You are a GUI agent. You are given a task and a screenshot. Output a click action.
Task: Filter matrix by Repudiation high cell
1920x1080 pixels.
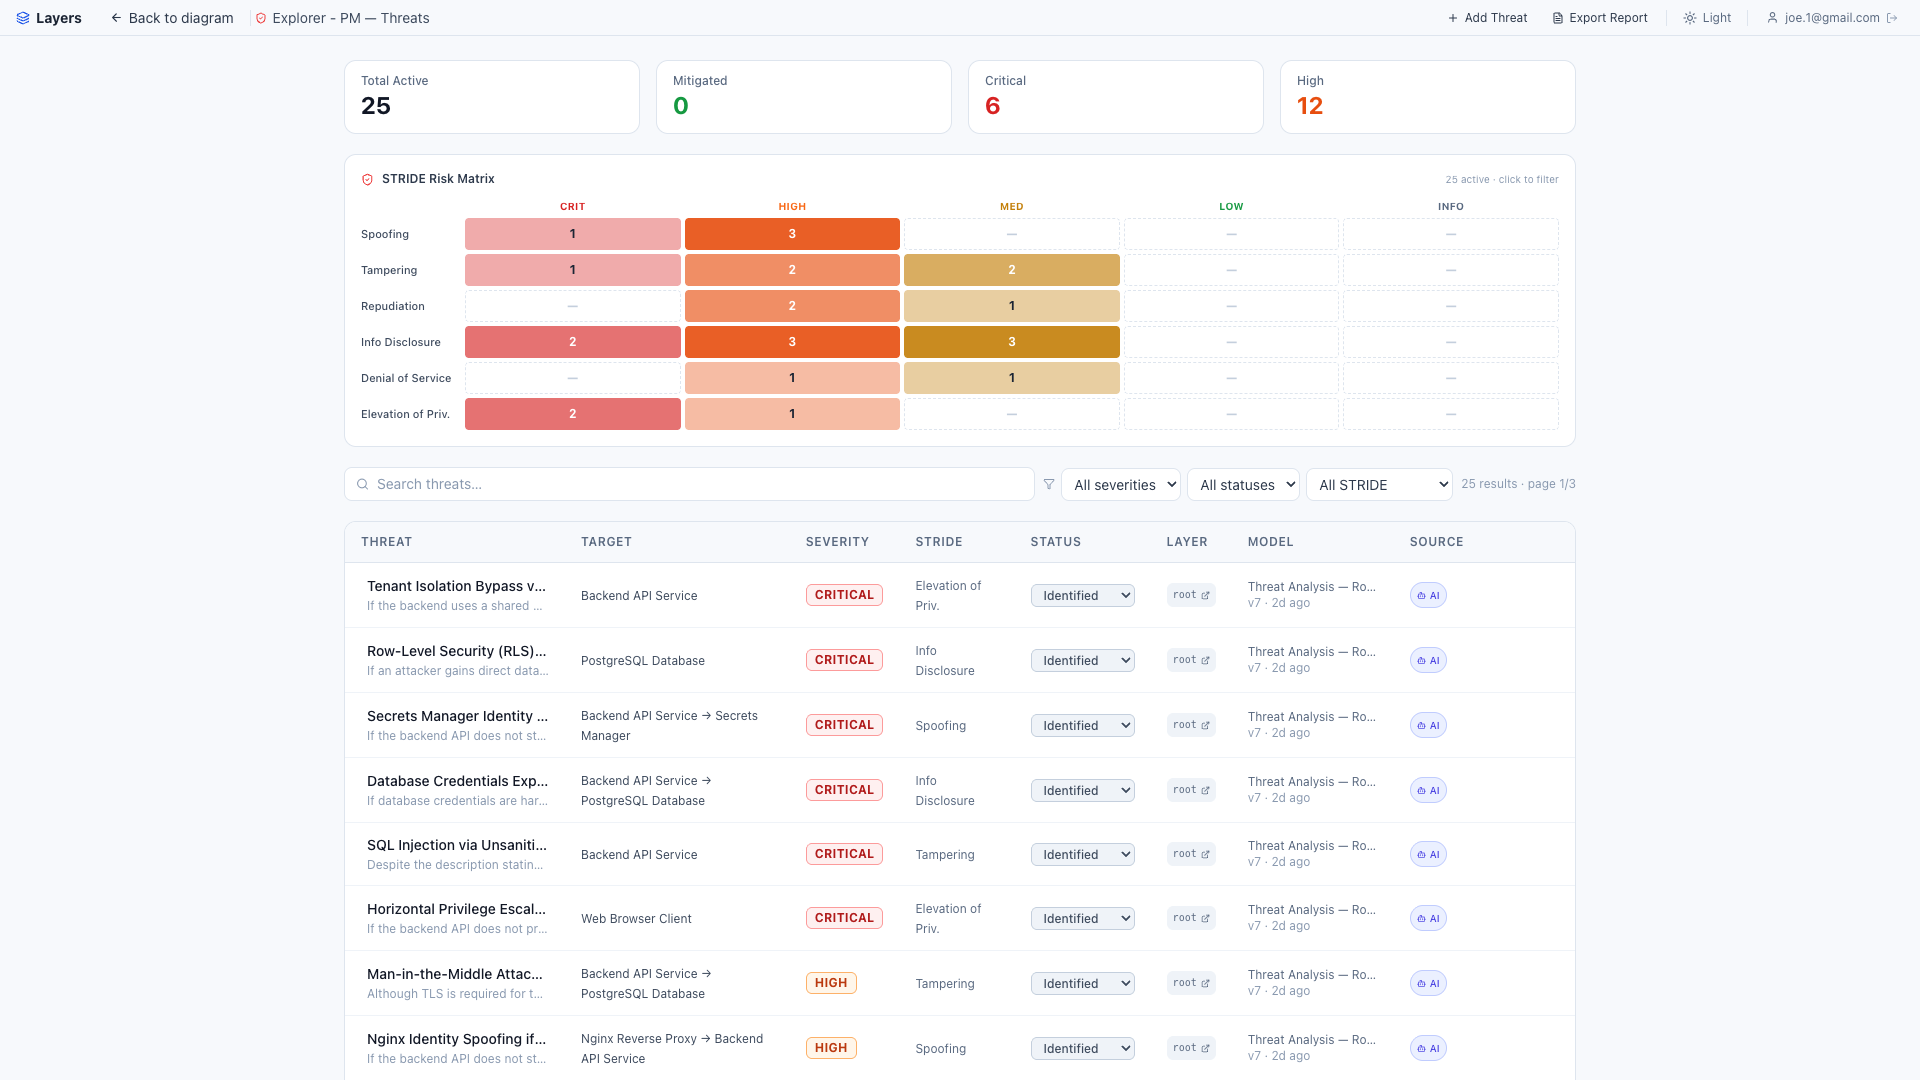point(792,306)
